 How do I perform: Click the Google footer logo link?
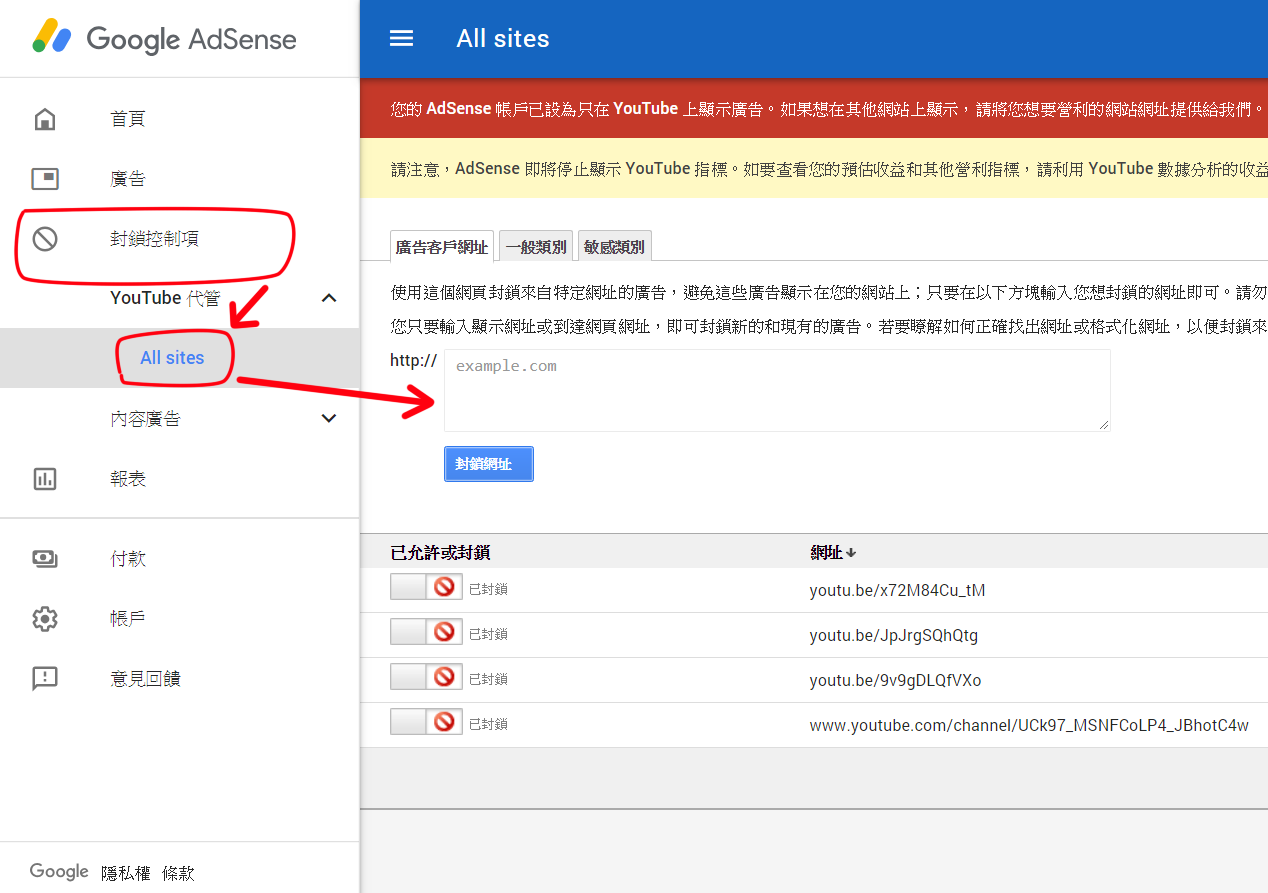(x=59, y=872)
